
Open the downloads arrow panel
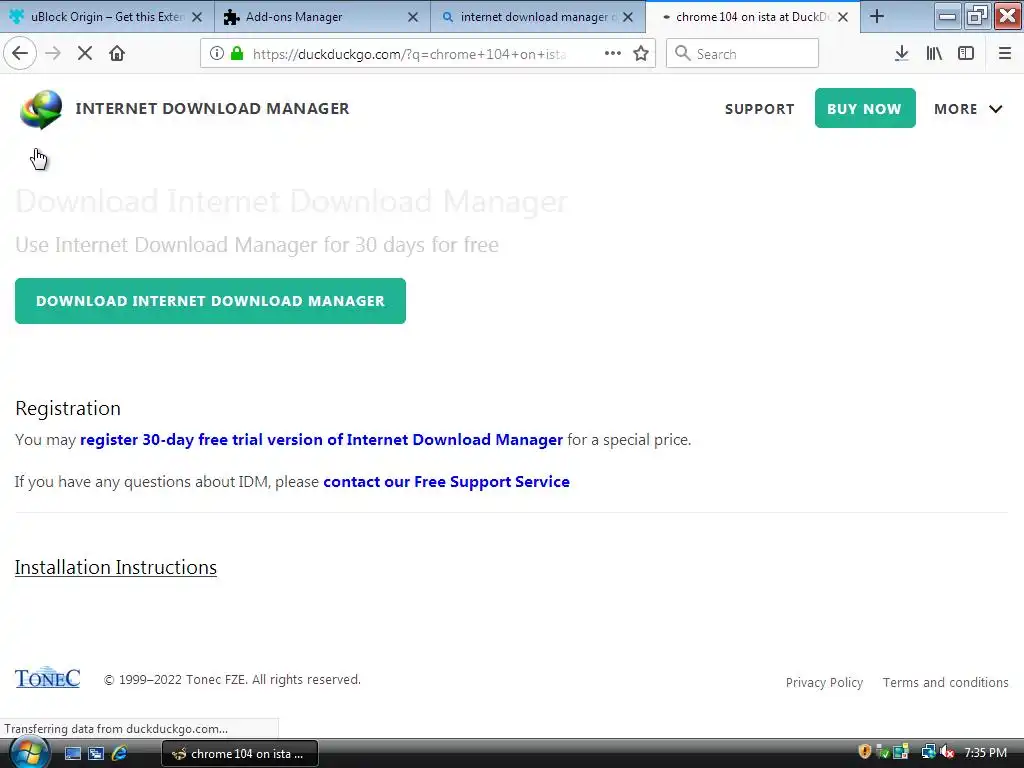click(901, 53)
